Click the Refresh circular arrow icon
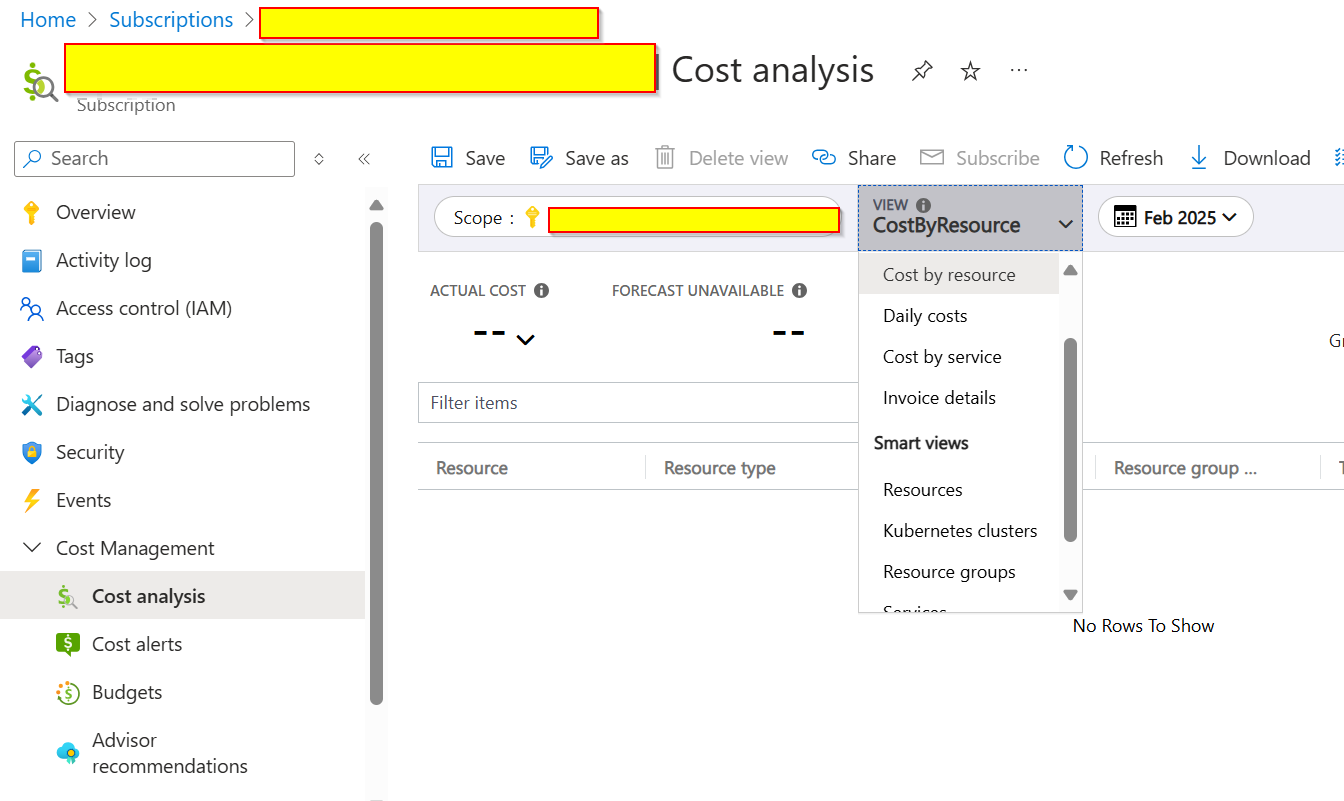 [x=1076, y=157]
